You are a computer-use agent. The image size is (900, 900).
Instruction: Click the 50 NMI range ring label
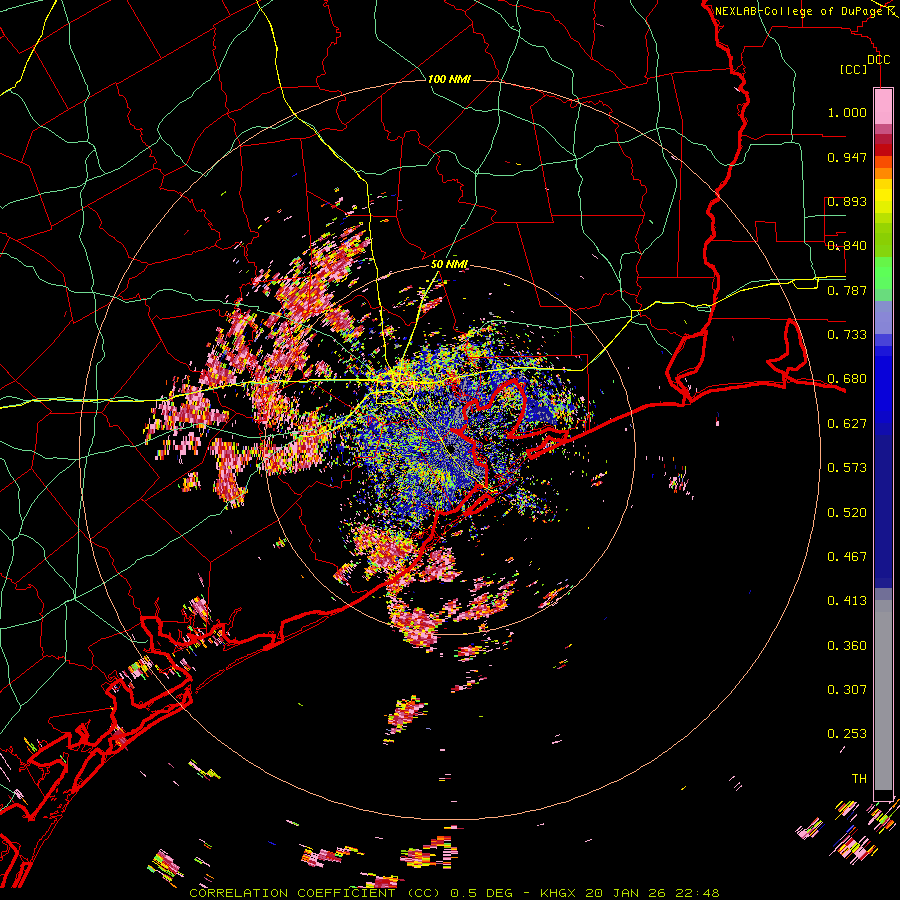449,265
